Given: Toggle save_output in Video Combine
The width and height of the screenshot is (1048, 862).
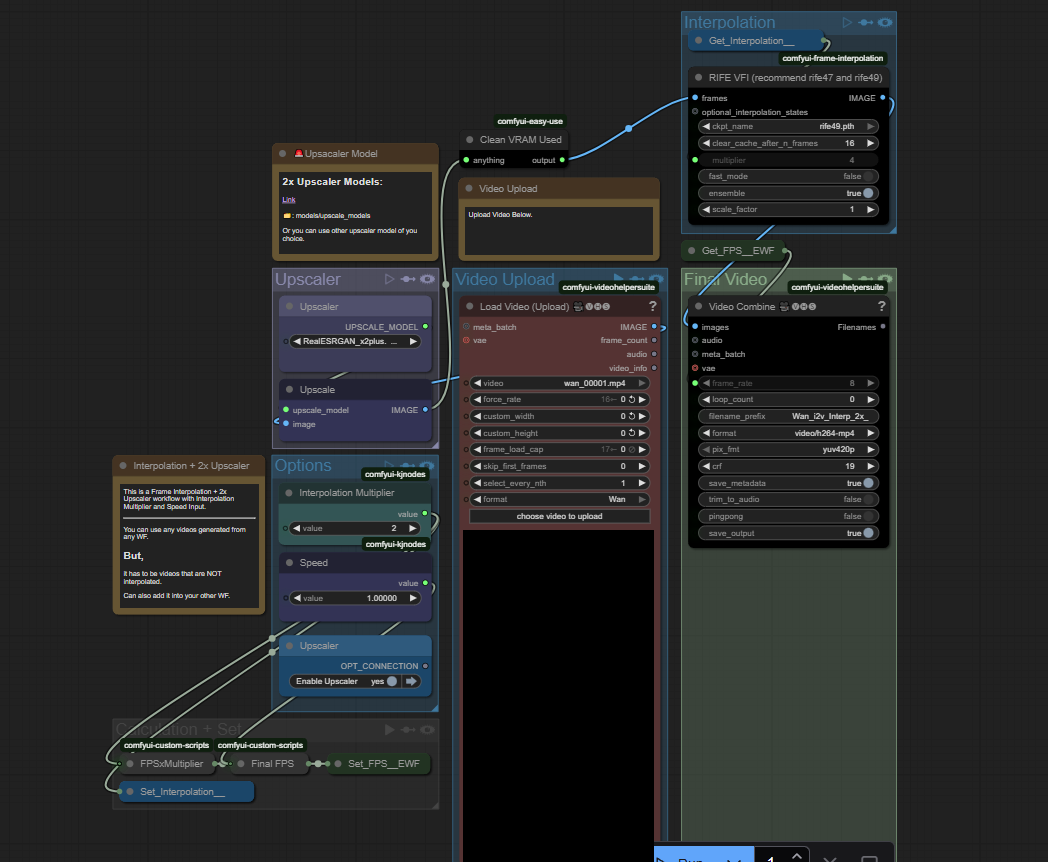Looking at the screenshot, I should [788, 533].
